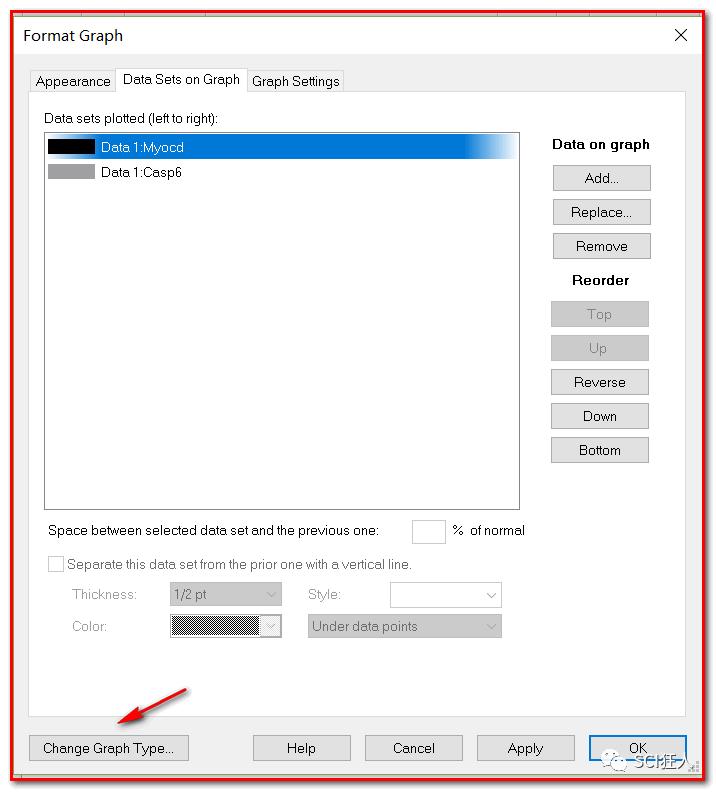Click Change Graph Type... button

pos(109,748)
